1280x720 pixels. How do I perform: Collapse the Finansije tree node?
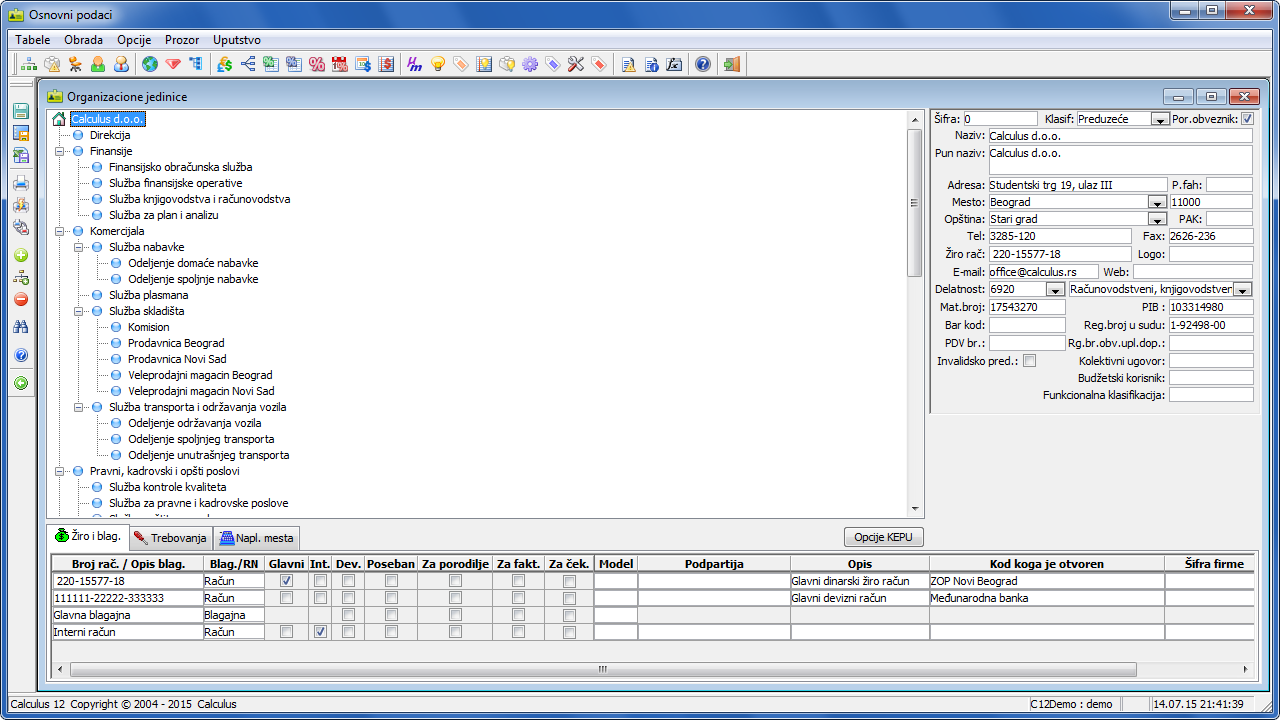[61, 151]
